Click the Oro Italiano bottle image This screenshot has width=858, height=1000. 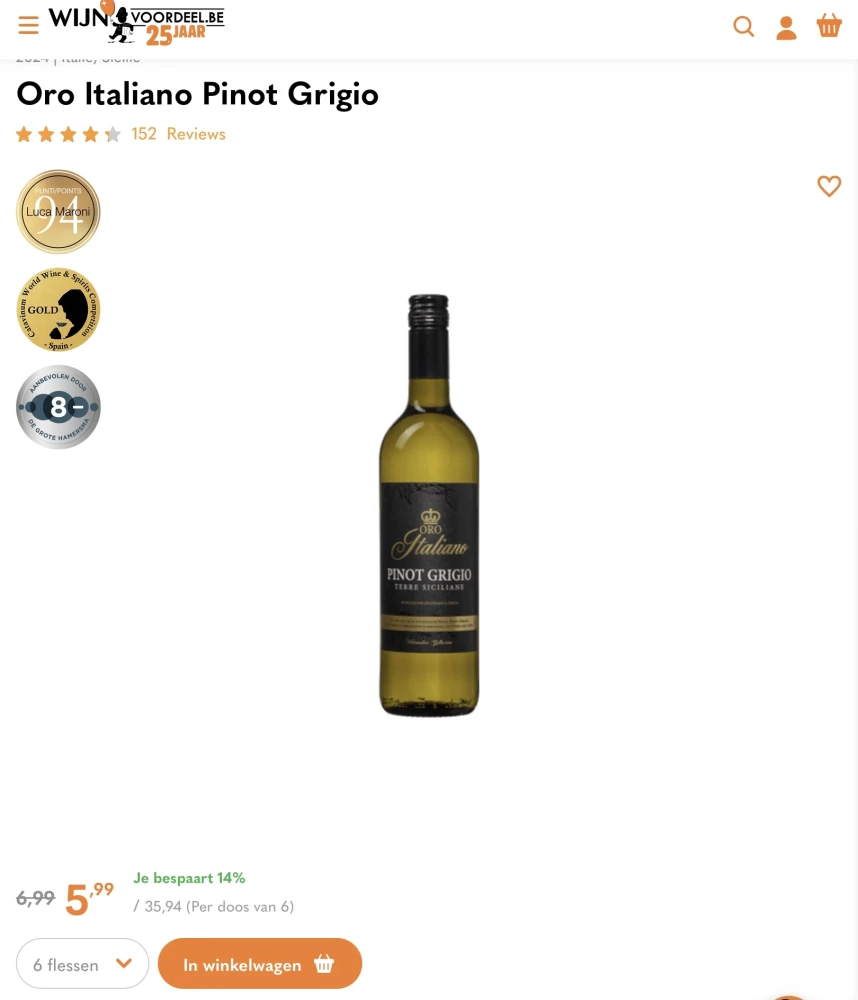429,505
